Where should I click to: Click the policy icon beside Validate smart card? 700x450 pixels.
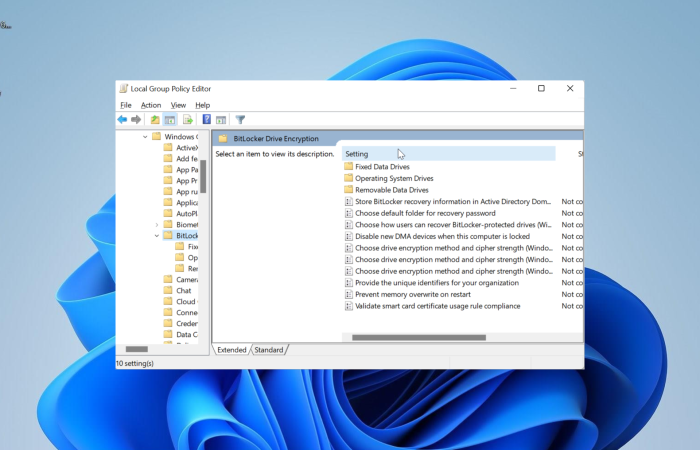click(349, 306)
